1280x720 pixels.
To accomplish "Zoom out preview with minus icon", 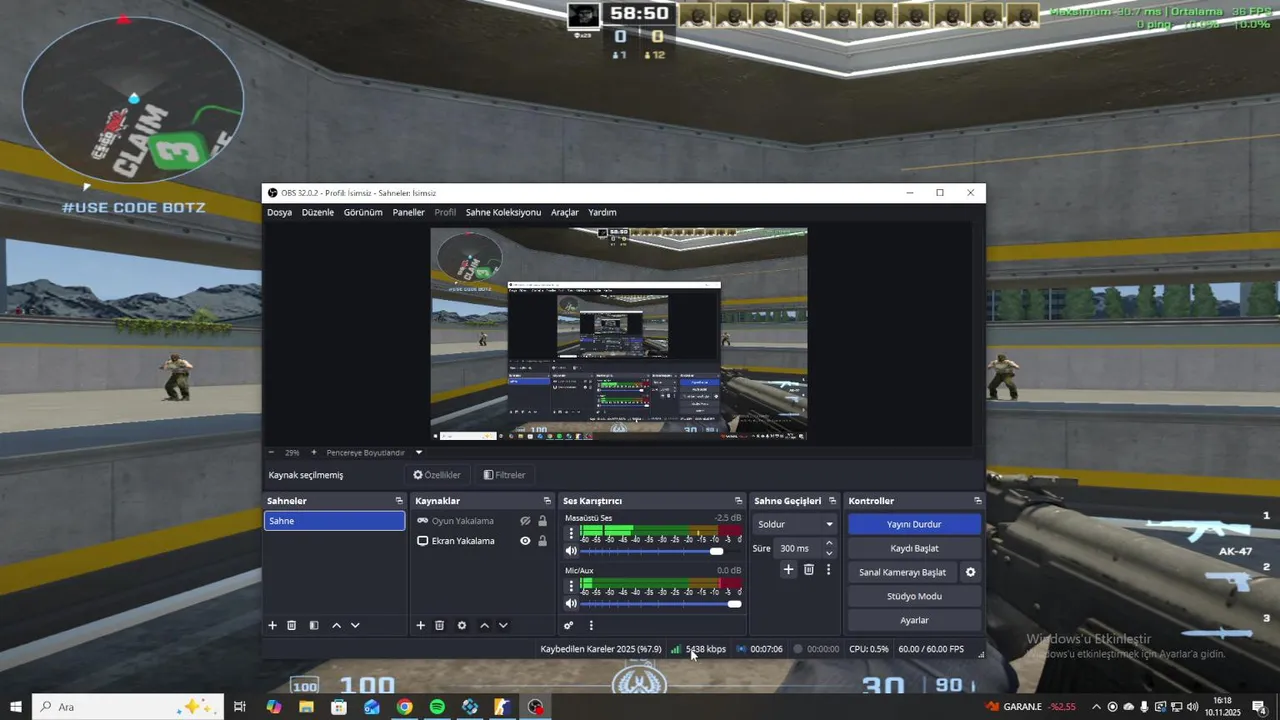I will pos(271,452).
